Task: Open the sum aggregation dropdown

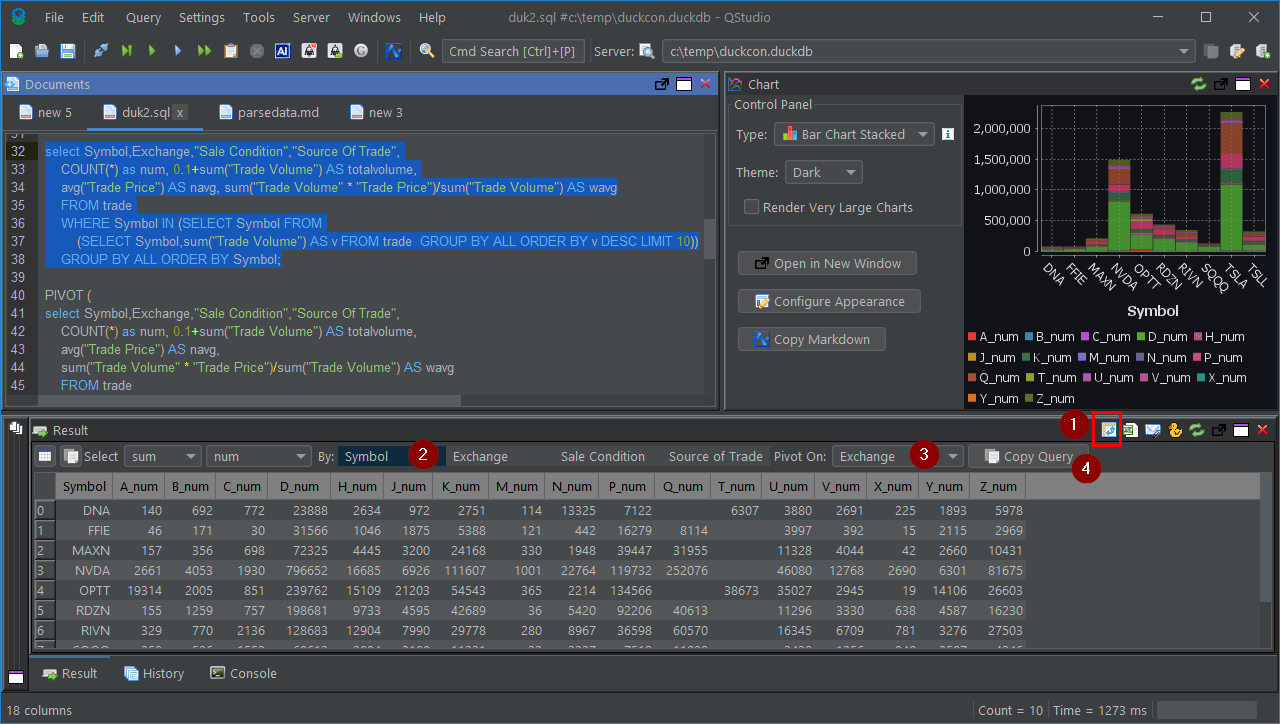Action: pyautogui.click(x=163, y=456)
